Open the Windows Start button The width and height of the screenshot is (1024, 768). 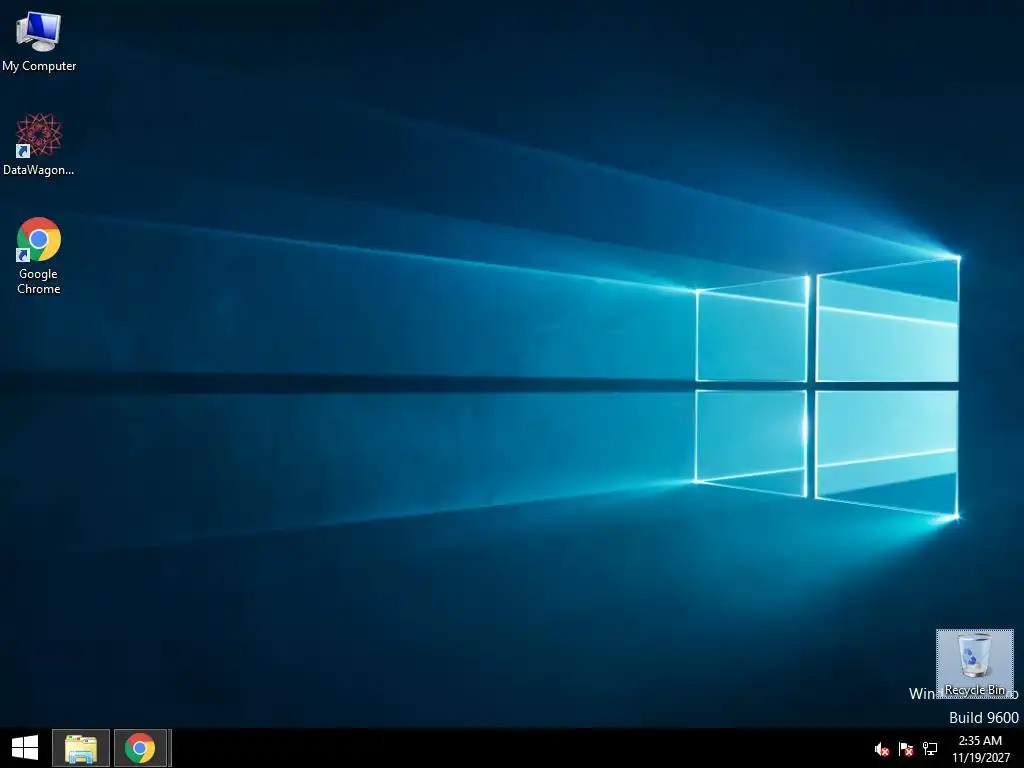tap(25, 748)
